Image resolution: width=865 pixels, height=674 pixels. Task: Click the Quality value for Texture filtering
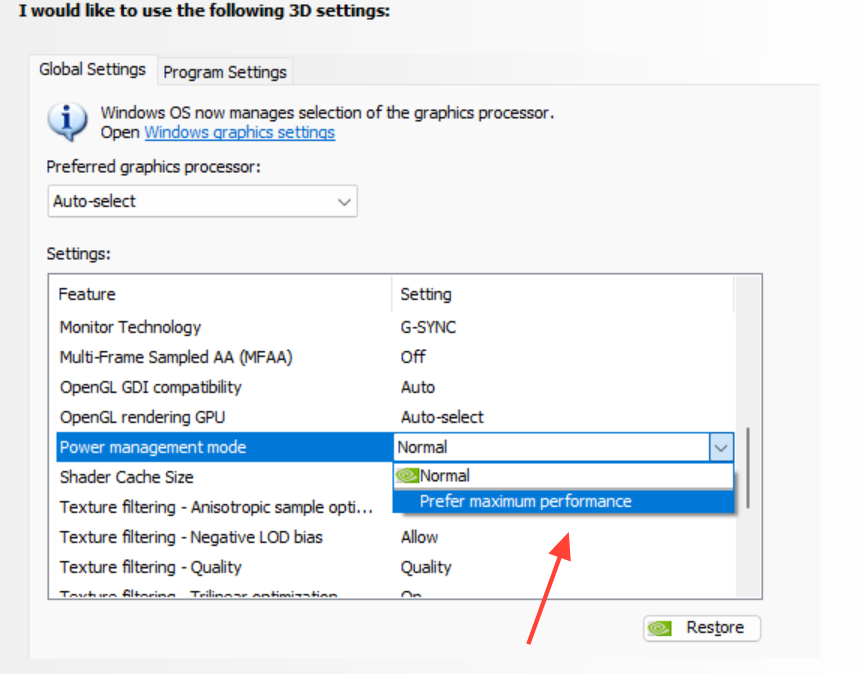426,568
